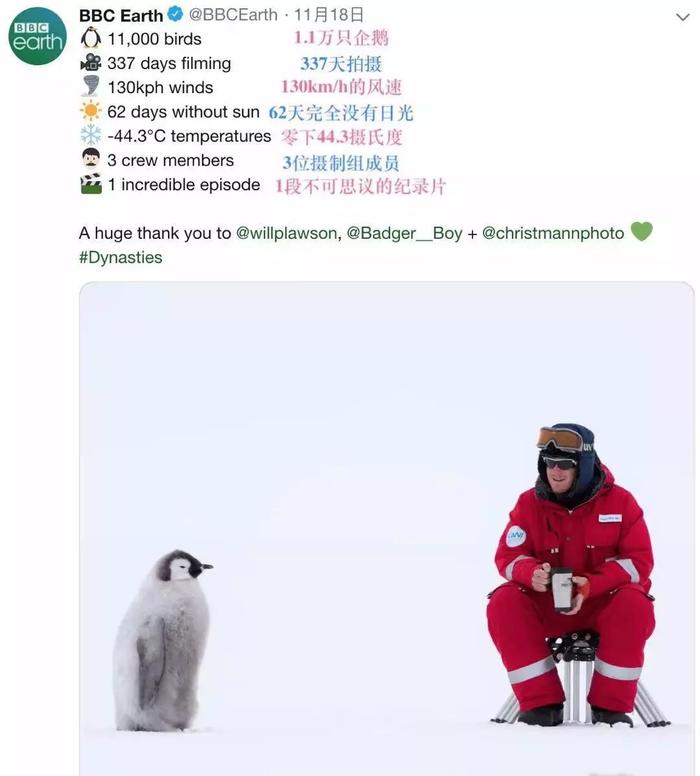Expand the tweet options chevron
Viewport: 700px width, 776px height.
pyautogui.click(x=683, y=17)
